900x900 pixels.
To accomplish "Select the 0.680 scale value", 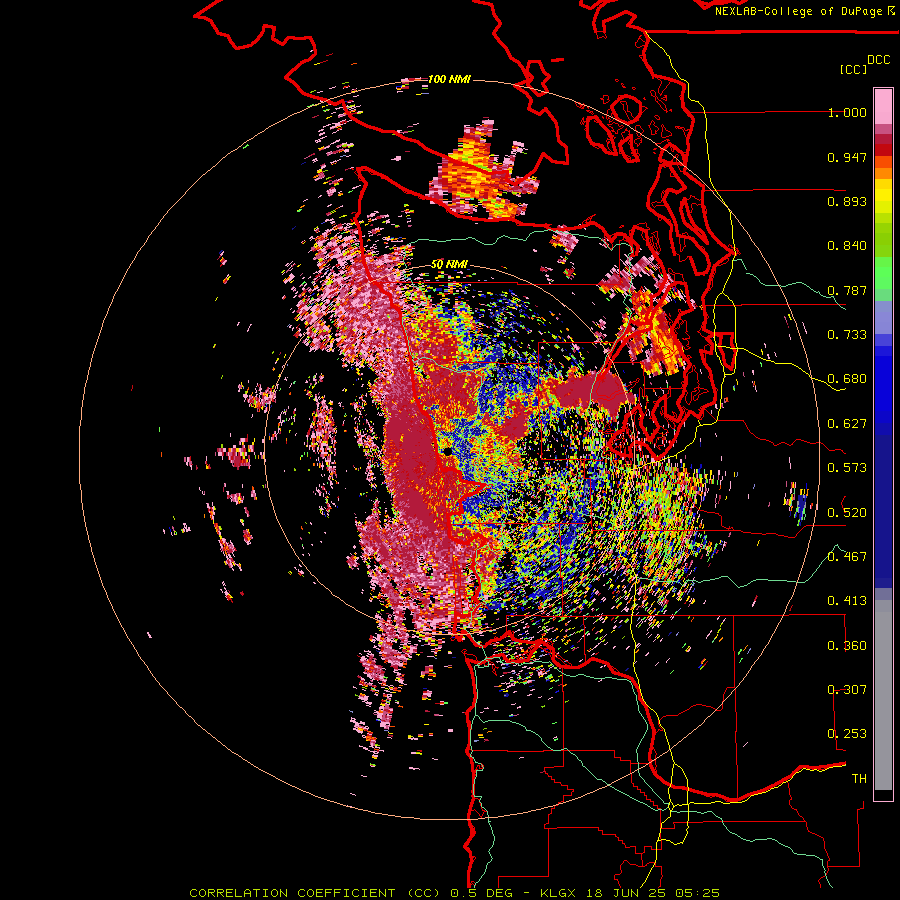I will [x=847, y=379].
